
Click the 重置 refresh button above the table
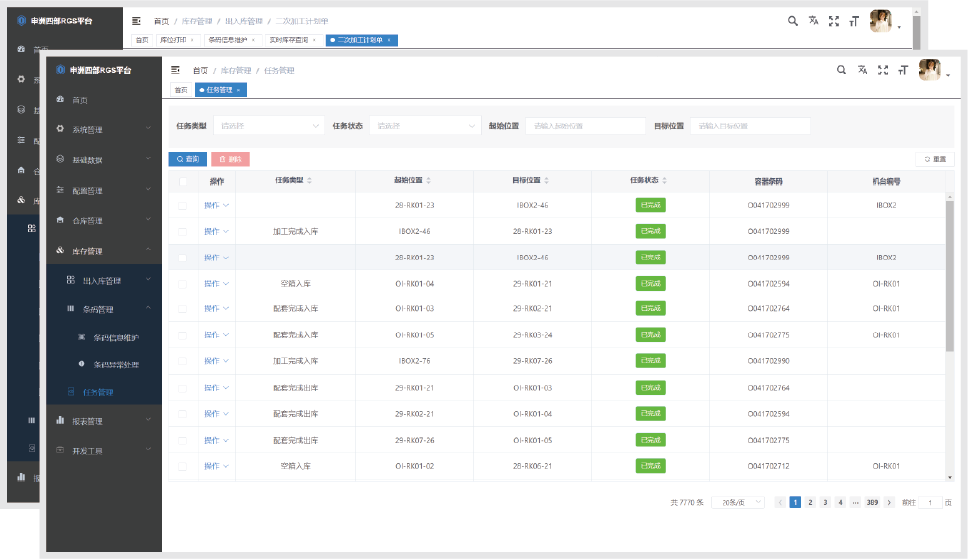click(x=935, y=159)
